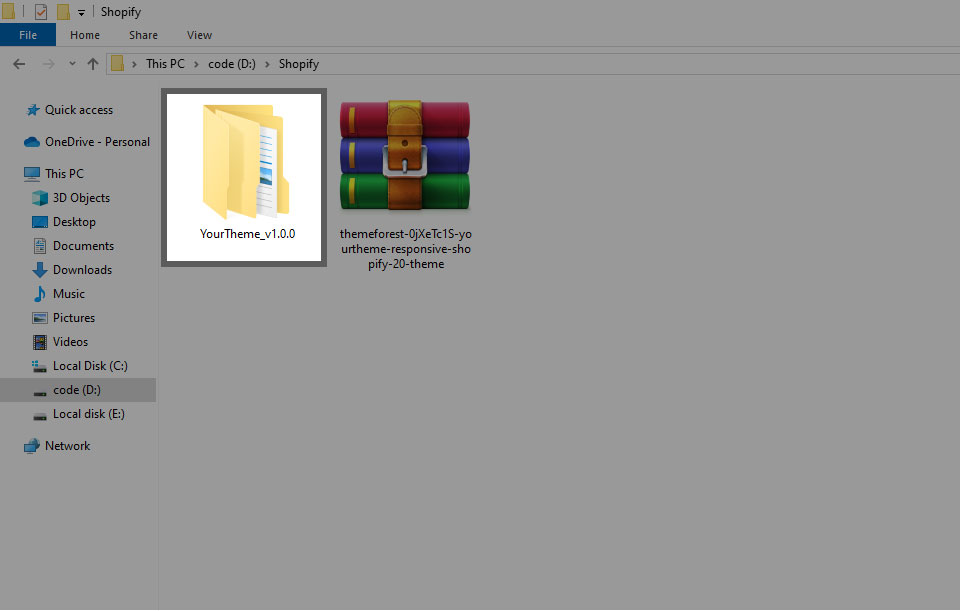This screenshot has width=960, height=611.
Task: Click the Music note icon
Action: tap(40, 294)
